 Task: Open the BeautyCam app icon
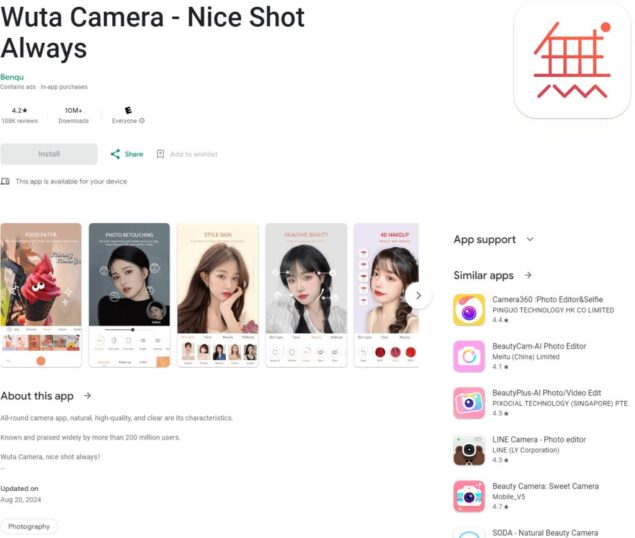469,357
